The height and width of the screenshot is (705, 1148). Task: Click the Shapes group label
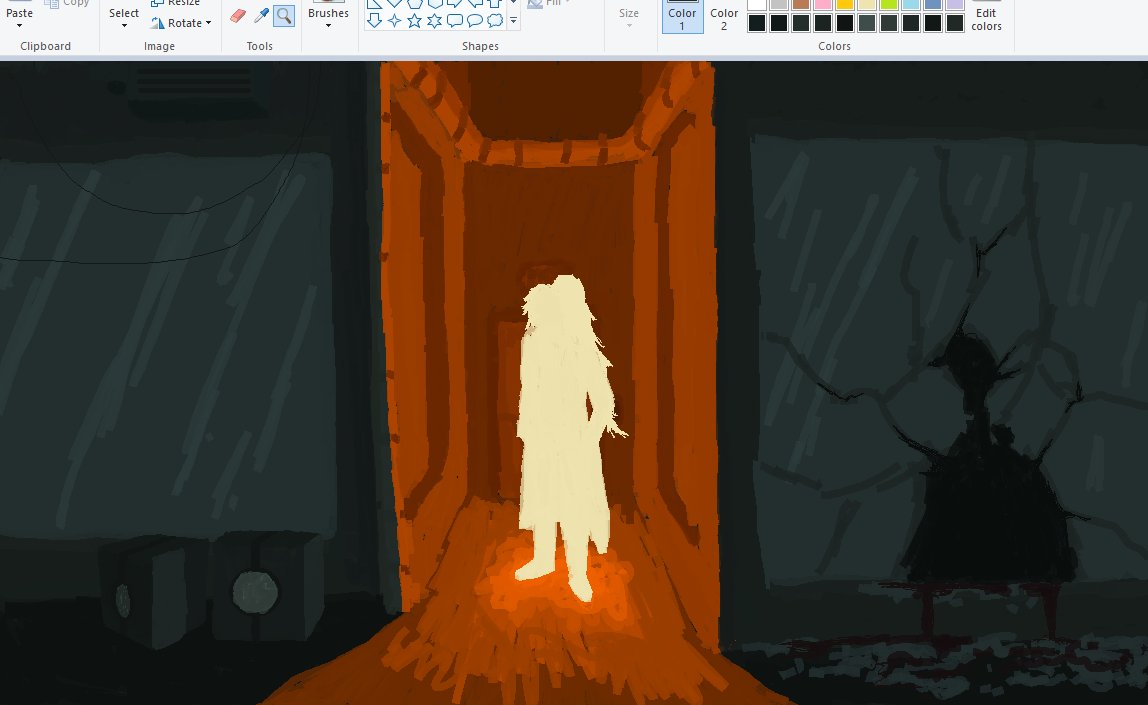(x=480, y=46)
